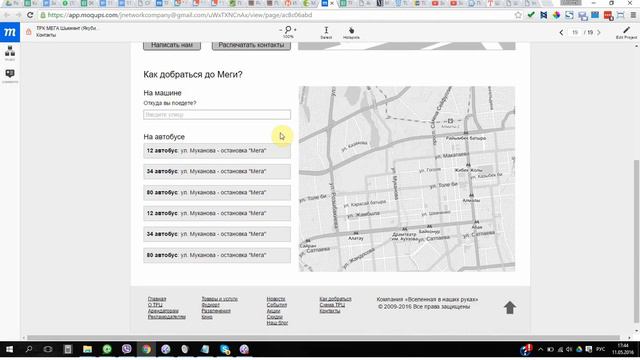640x360 pixels.
Task: Select first 80 автобус route row
Action: pyautogui.click(x=217, y=192)
